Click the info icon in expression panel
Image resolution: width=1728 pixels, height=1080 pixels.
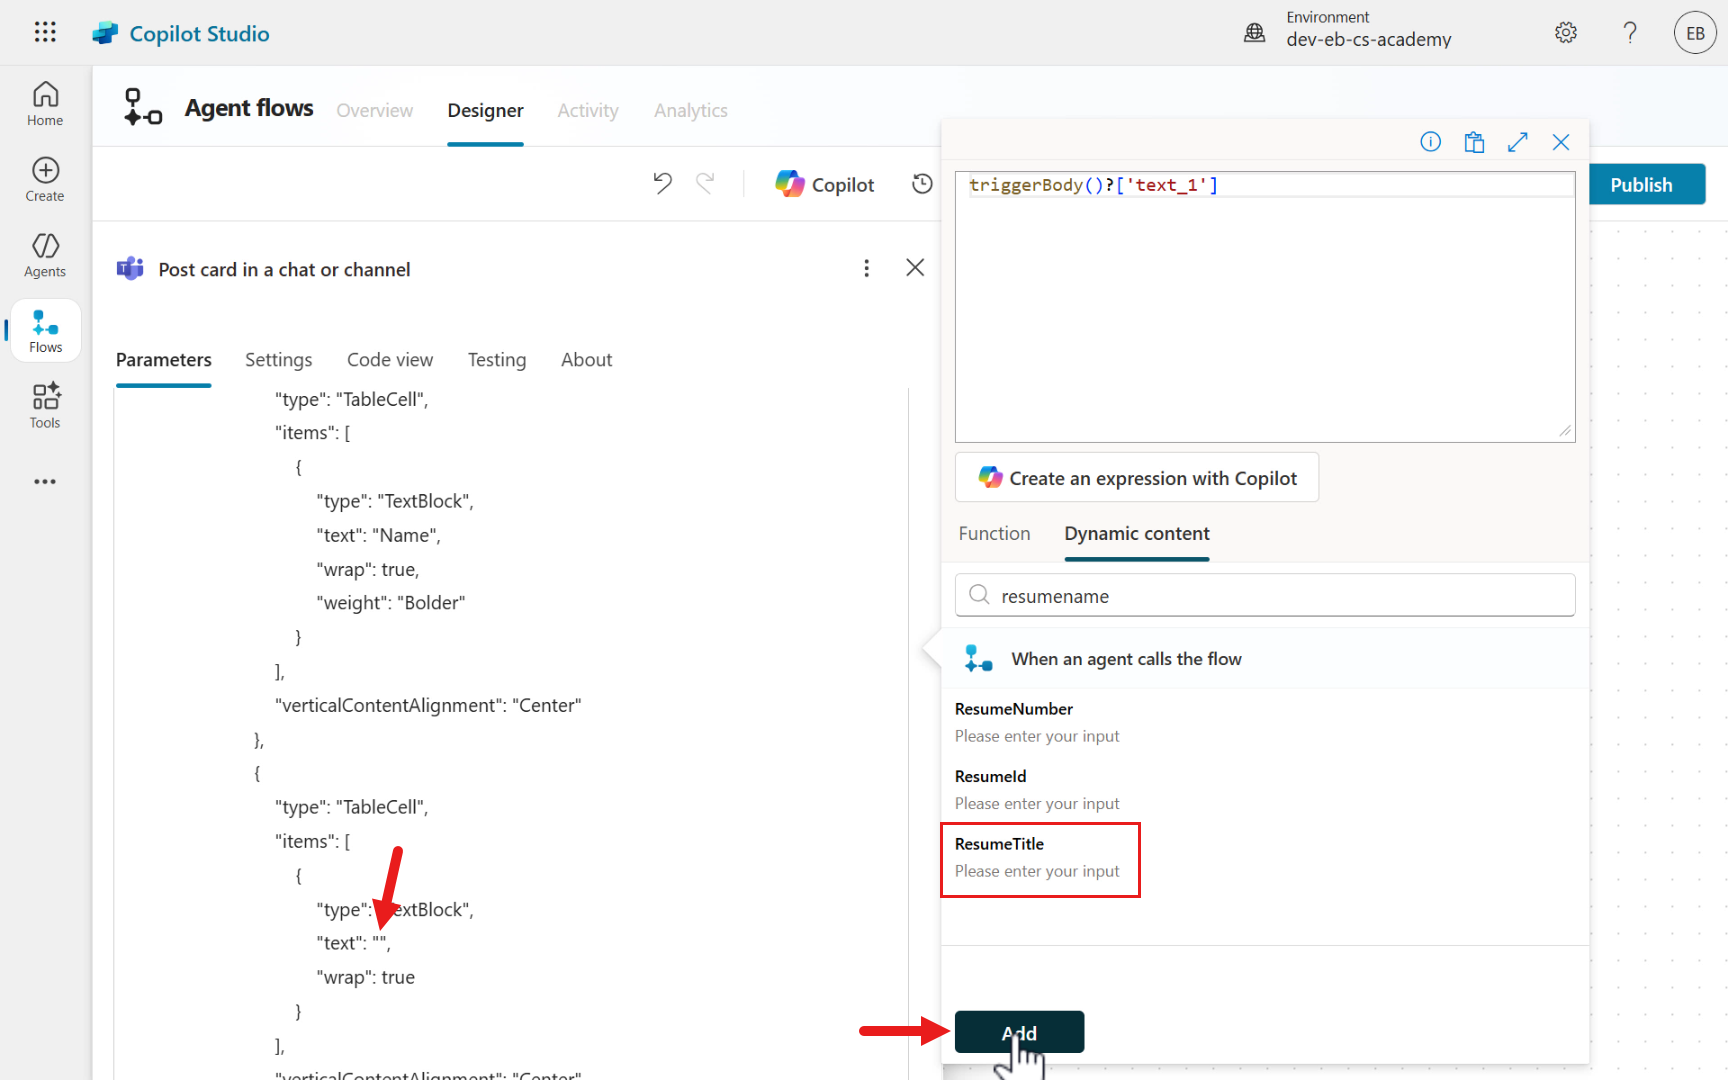(x=1430, y=142)
